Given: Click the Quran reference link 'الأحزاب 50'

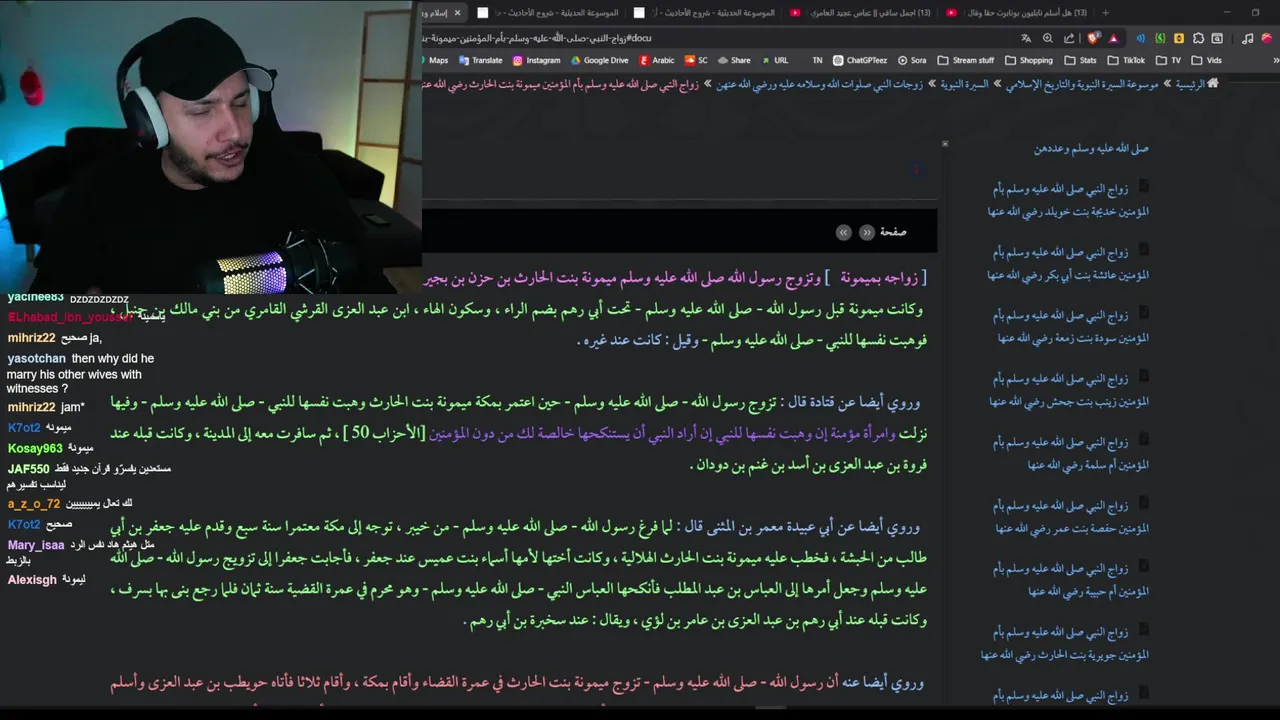Looking at the screenshot, I should pos(384,433).
